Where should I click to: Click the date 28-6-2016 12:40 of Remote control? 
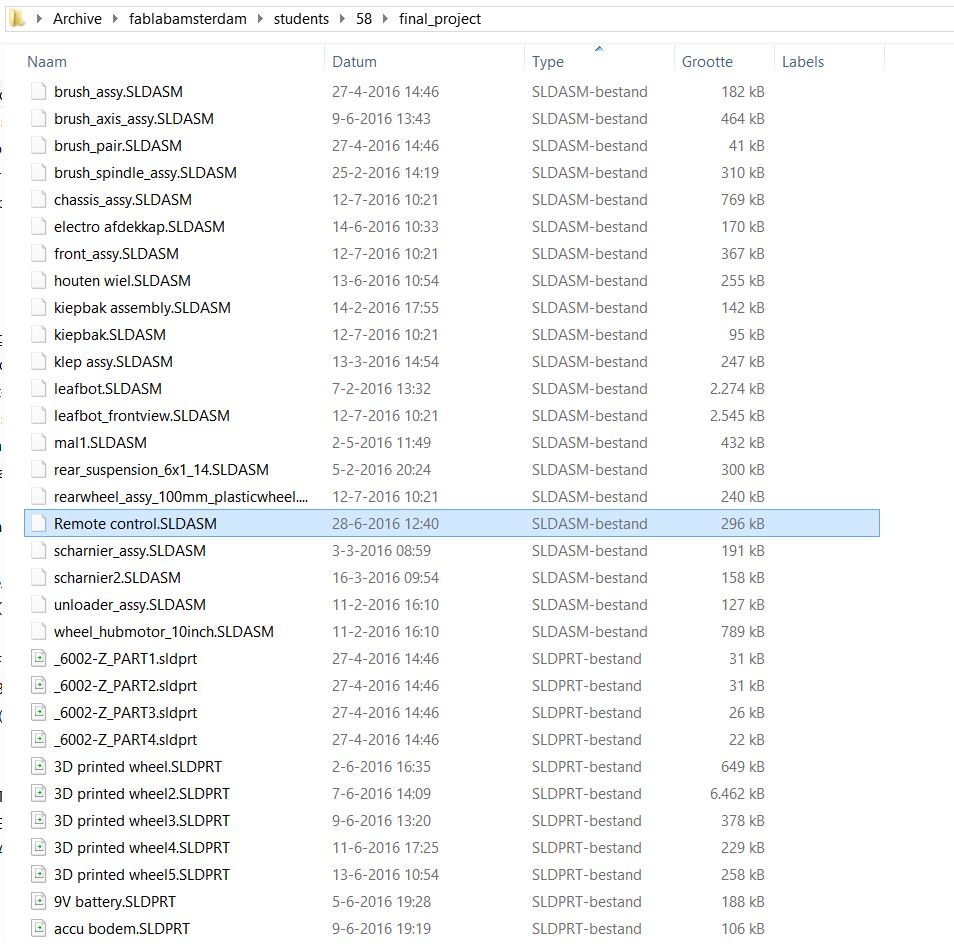coord(385,524)
